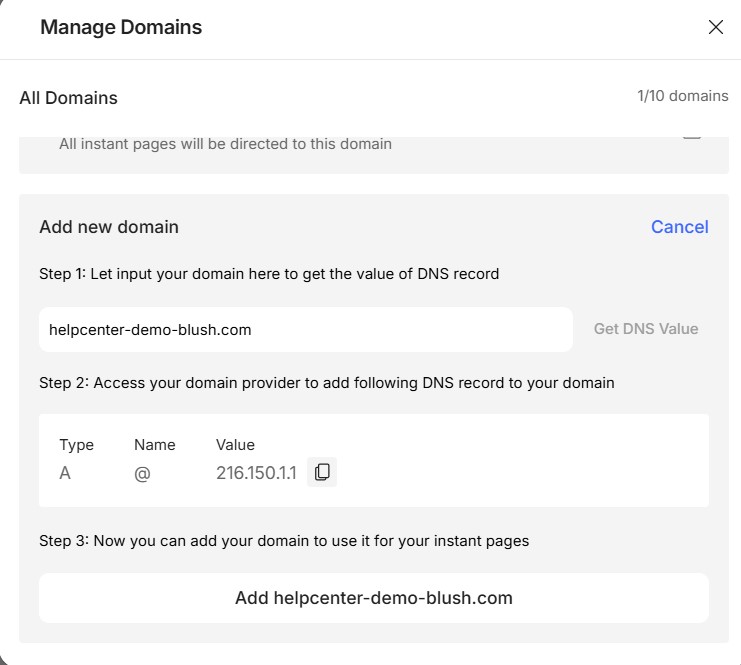Screen dimensions: 741x665
Task: Click the Value column header
Action: click(x=235, y=445)
